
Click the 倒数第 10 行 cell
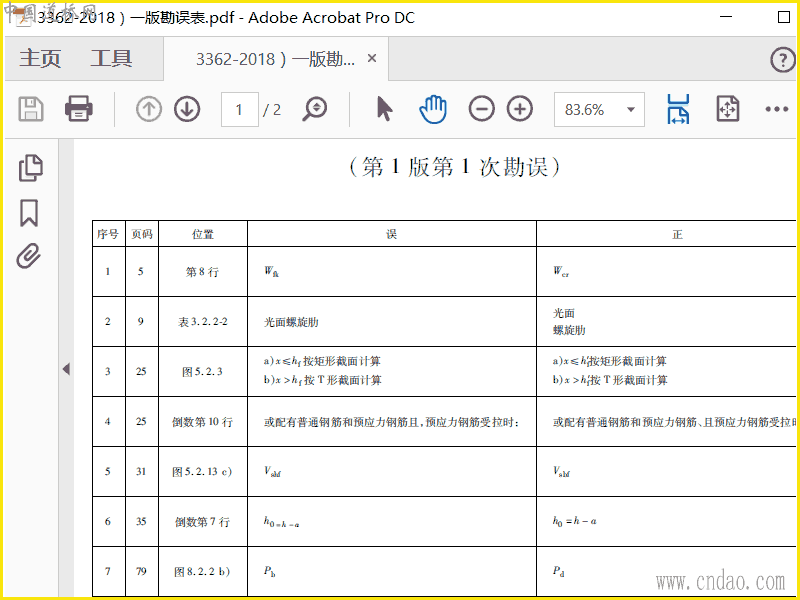click(203, 422)
